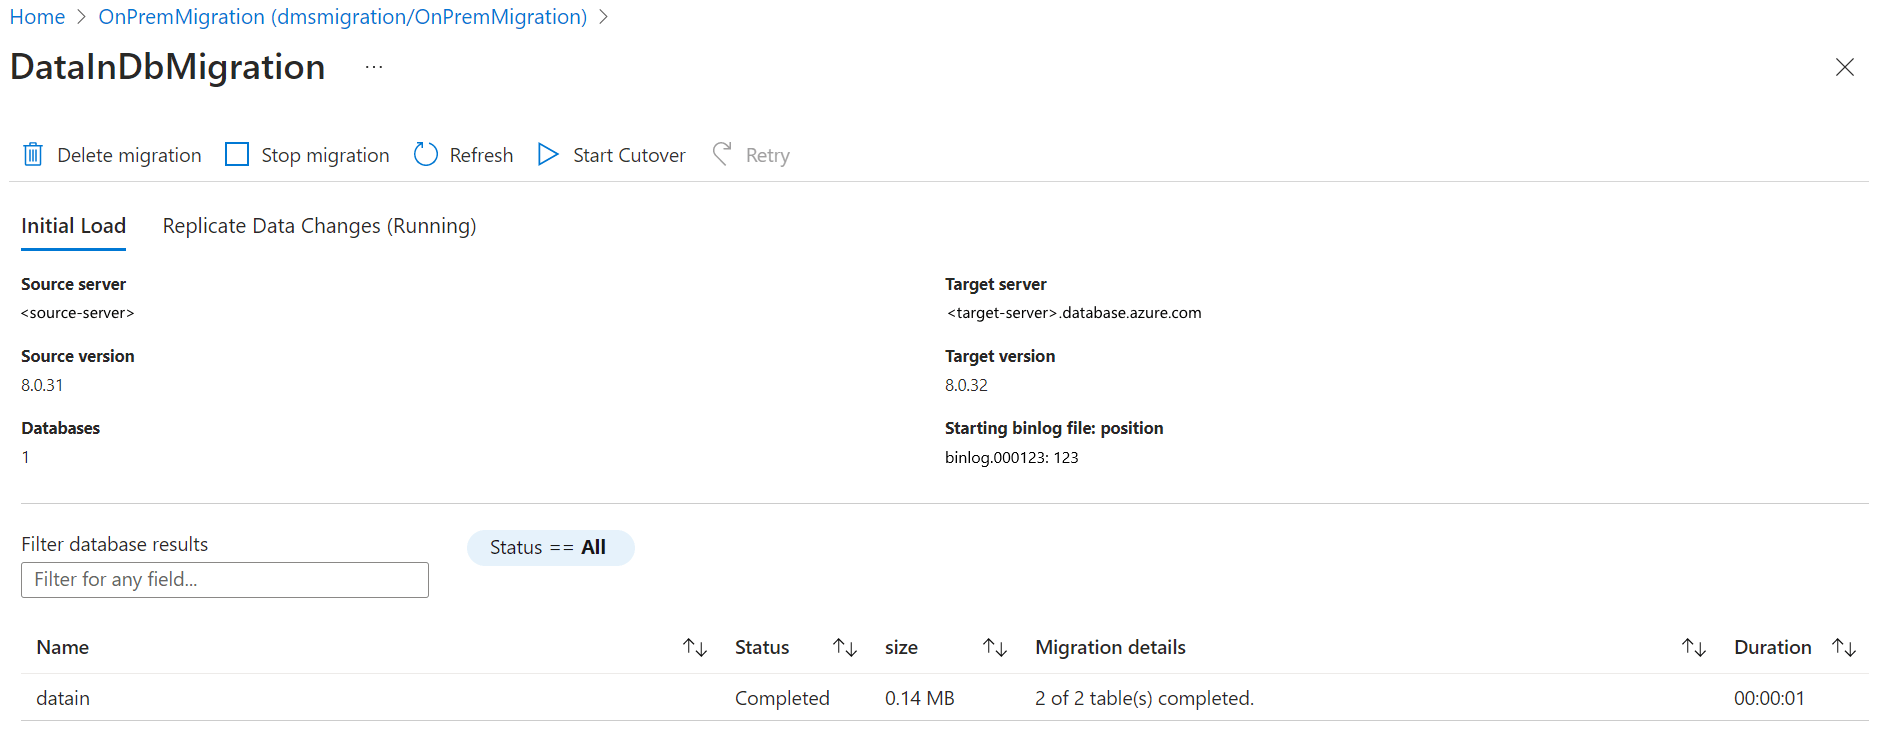1884x748 pixels.
Task: Open the ellipsis more options menu
Action: [374, 67]
